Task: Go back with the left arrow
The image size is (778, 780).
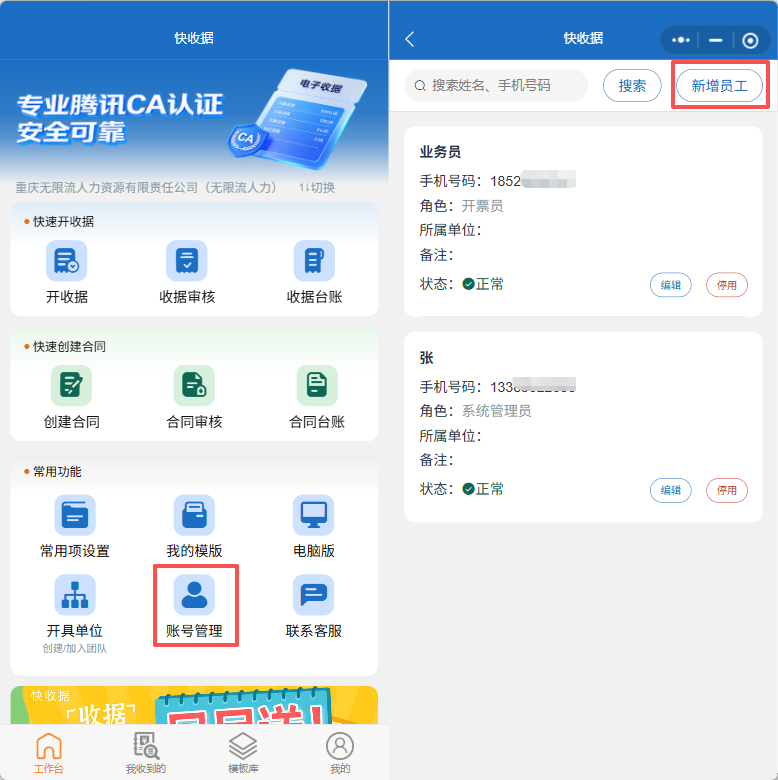Action: 410,39
